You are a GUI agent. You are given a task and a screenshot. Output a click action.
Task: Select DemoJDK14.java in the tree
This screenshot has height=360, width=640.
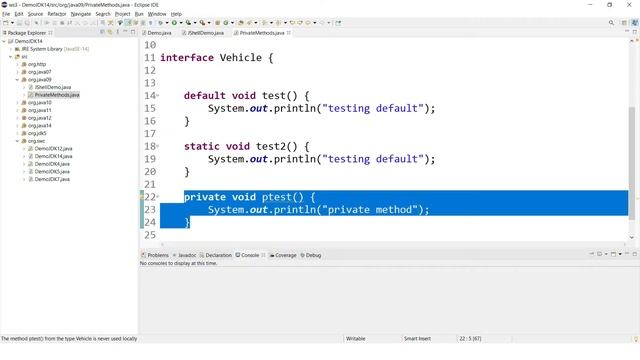coord(53,156)
